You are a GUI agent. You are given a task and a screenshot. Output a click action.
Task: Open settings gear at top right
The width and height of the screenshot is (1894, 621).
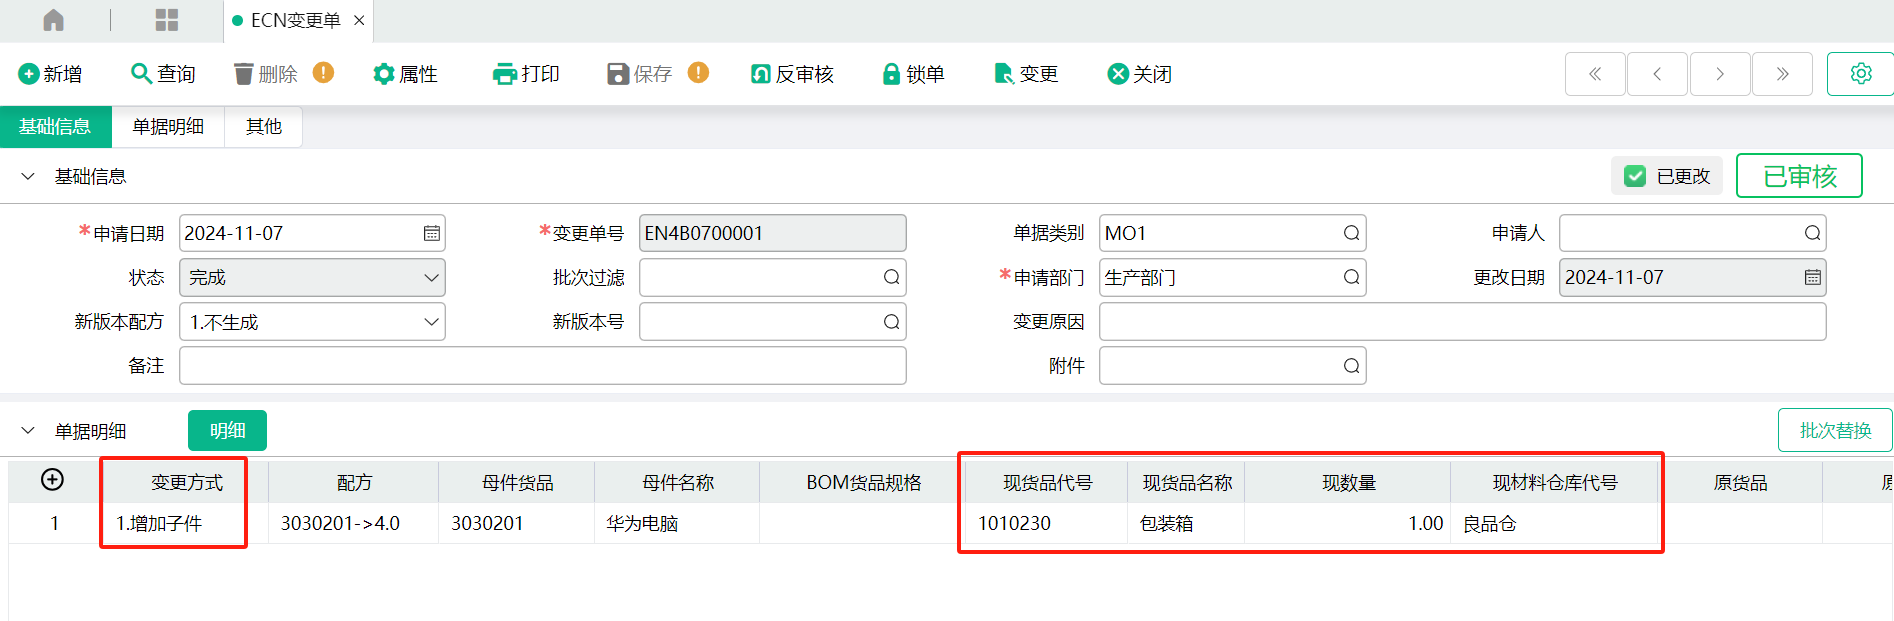pyautogui.click(x=1860, y=74)
